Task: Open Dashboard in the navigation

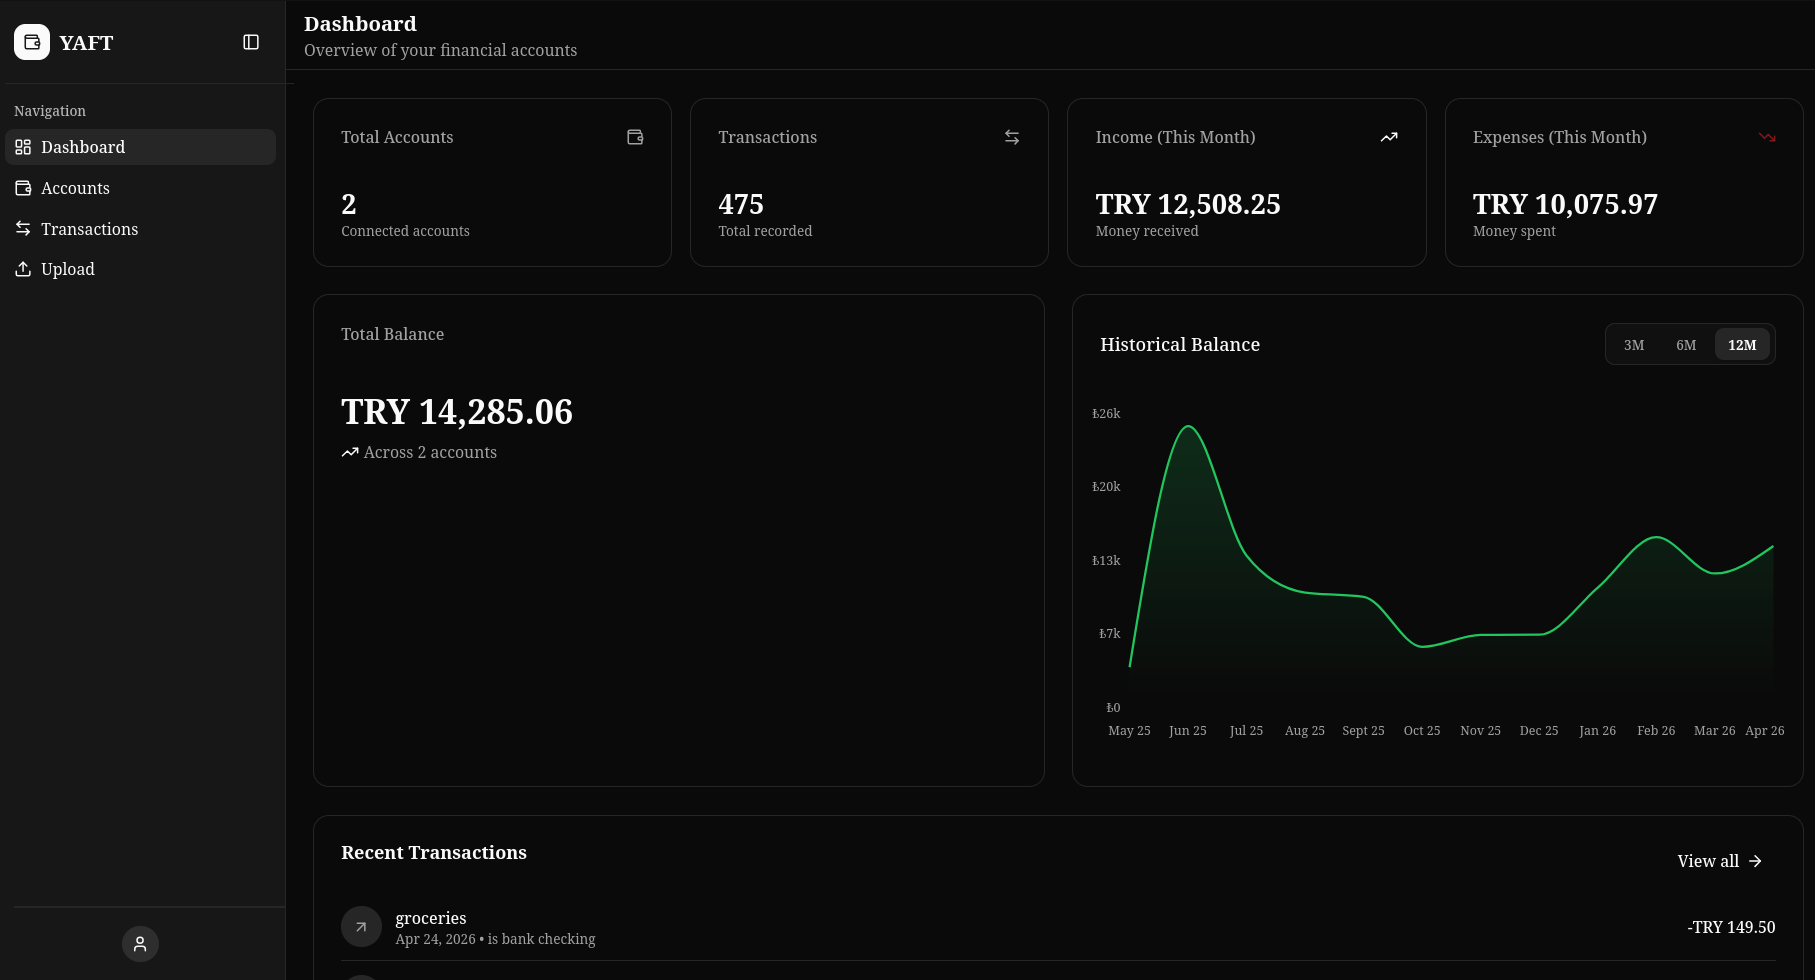Action: pyautogui.click(x=140, y=147)
